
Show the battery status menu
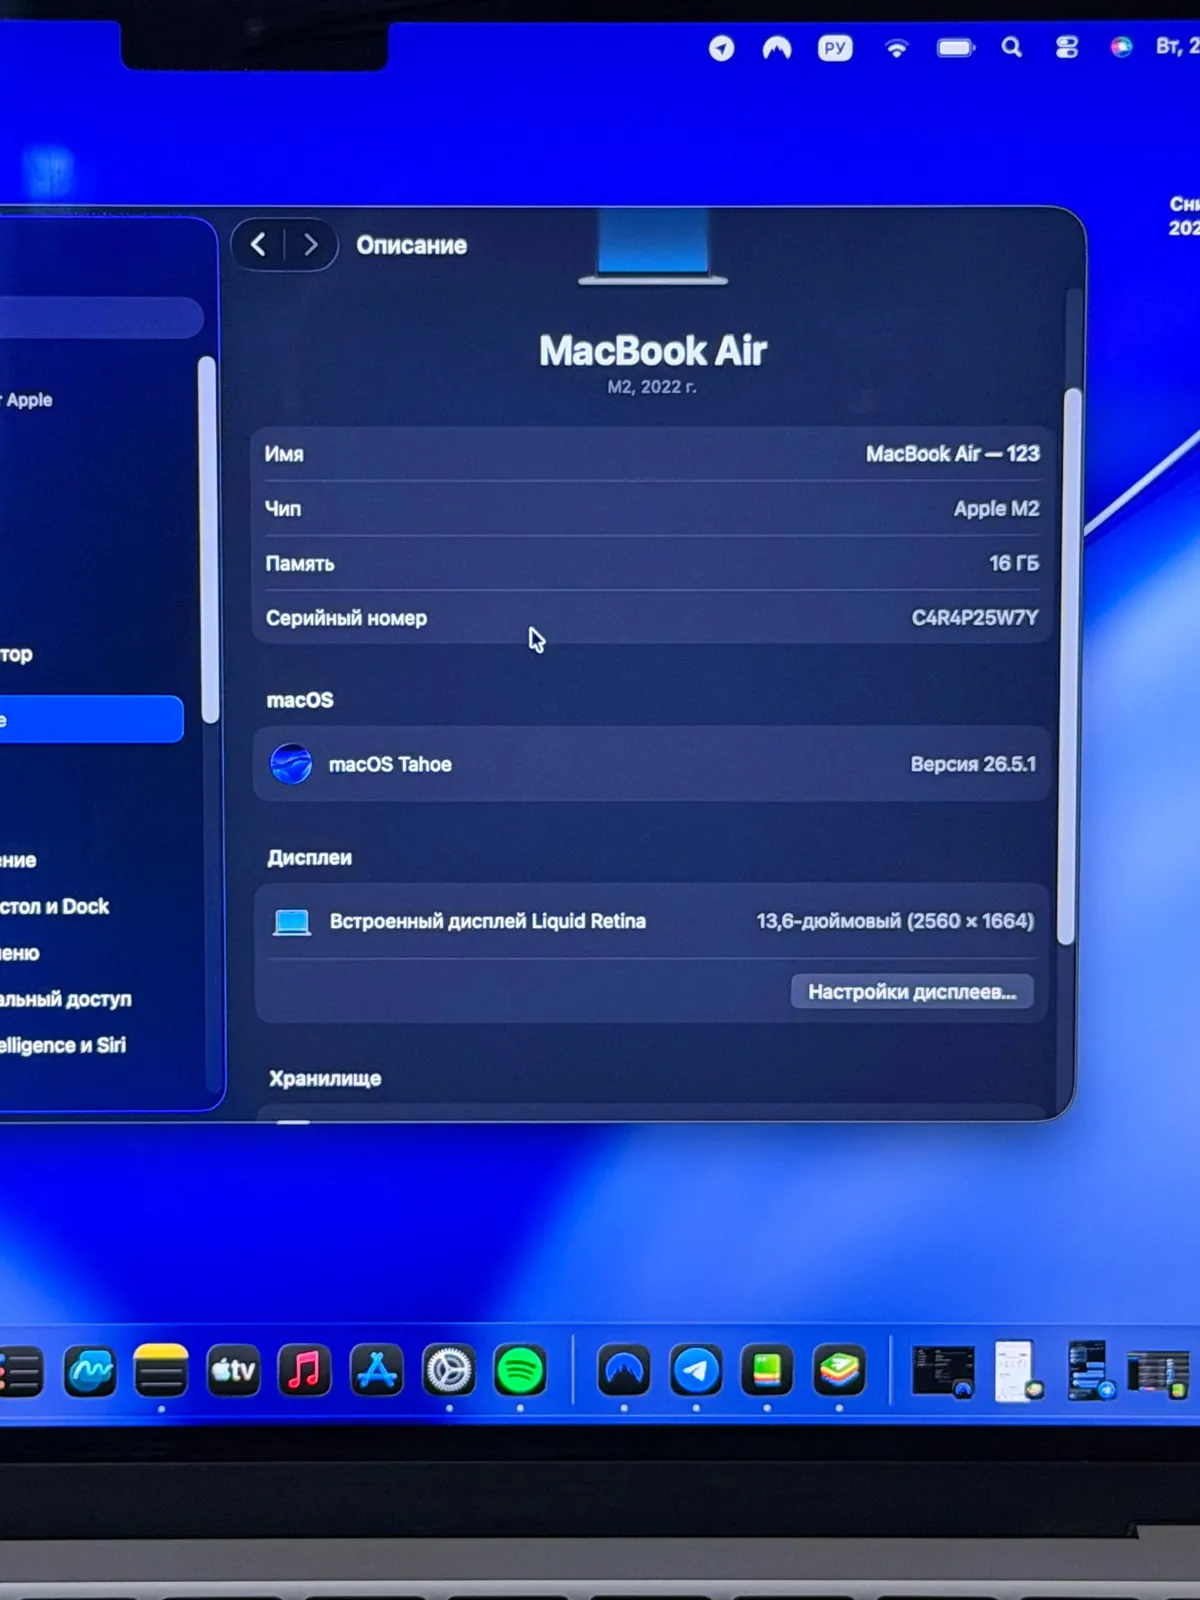956,48
